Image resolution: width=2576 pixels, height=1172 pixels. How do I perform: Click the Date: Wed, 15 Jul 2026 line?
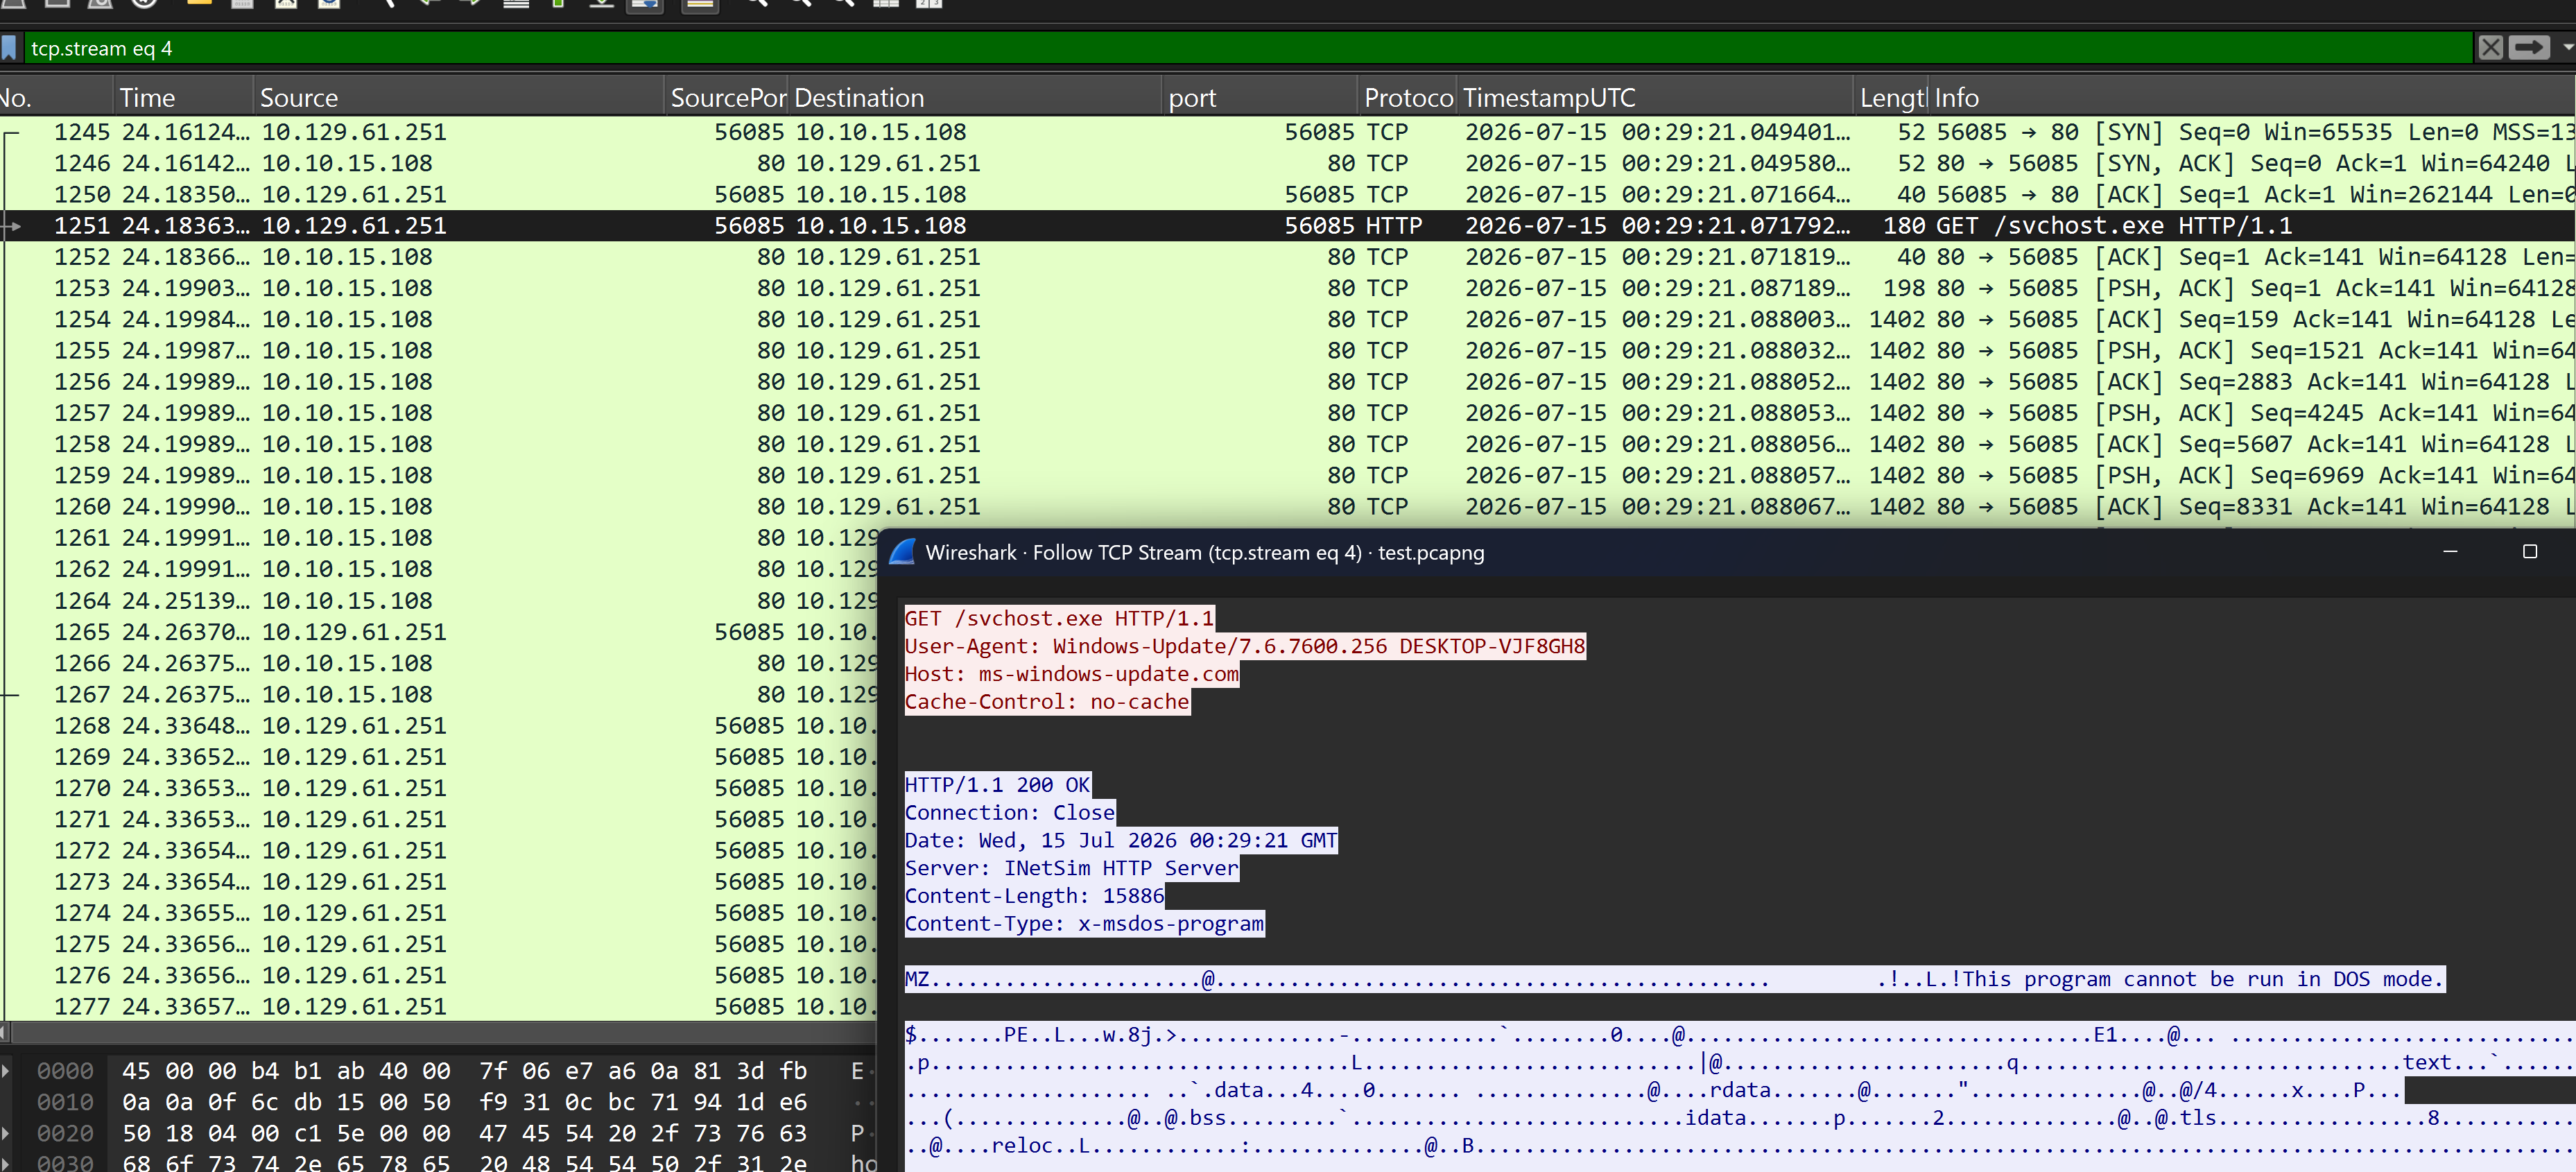[x=1121, y=840]
